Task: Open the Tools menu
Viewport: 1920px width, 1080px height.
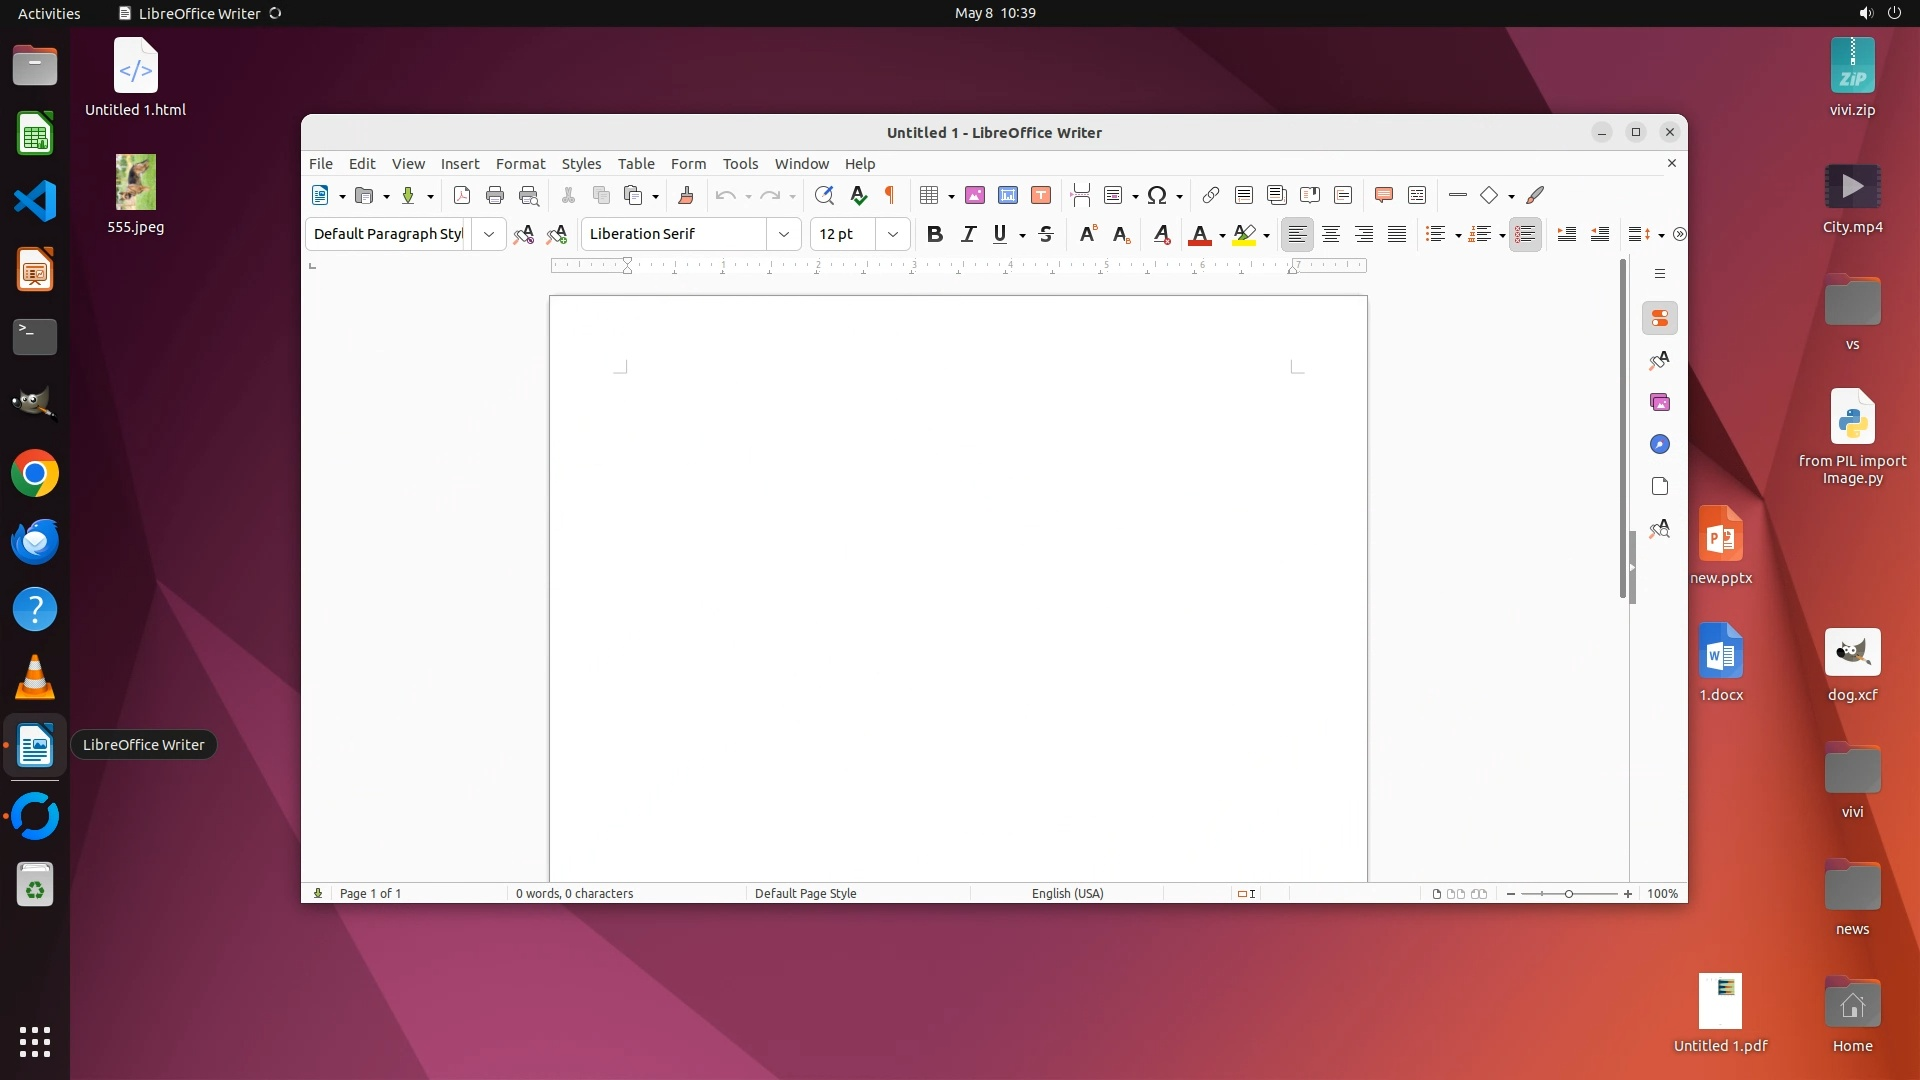Action: [740, 163]
